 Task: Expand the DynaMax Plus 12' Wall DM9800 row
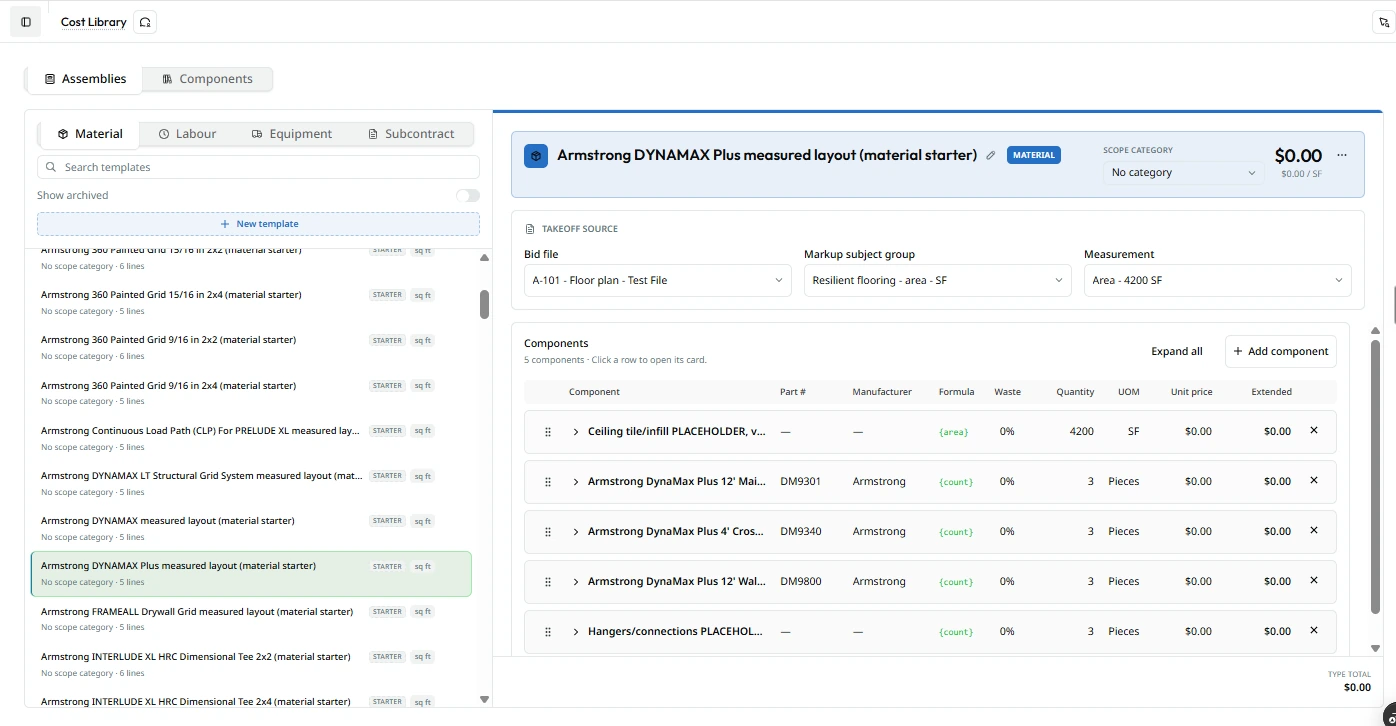point(576,581)
